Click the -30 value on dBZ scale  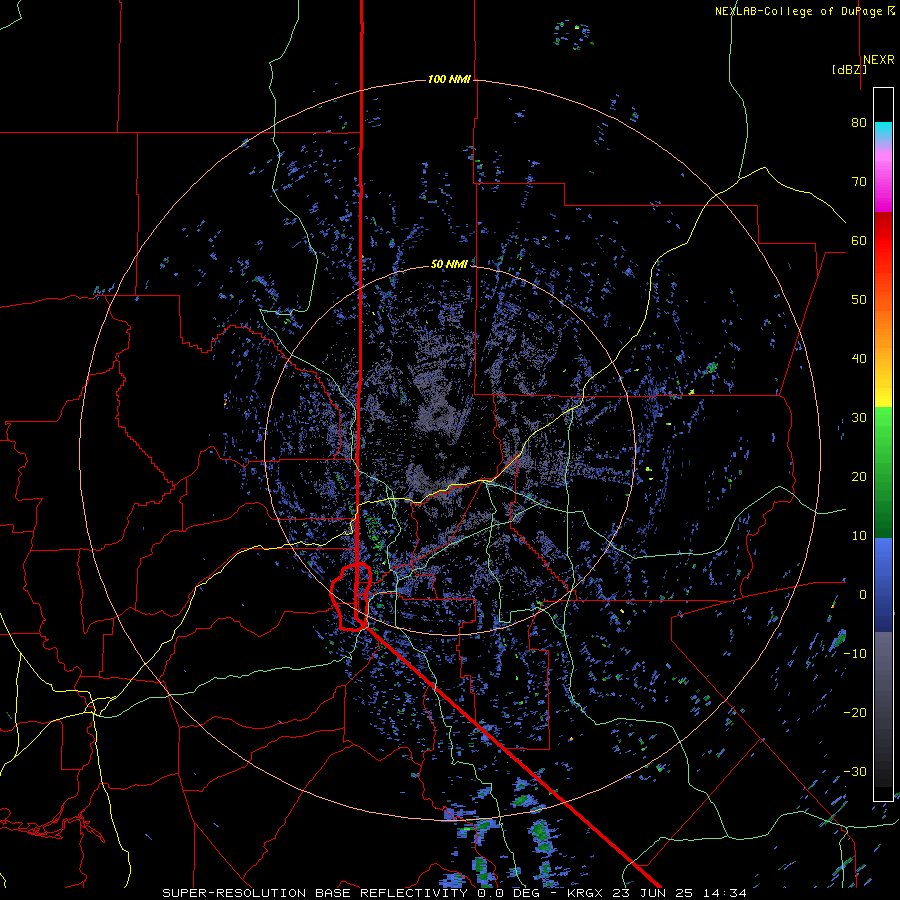click(855, 771)
